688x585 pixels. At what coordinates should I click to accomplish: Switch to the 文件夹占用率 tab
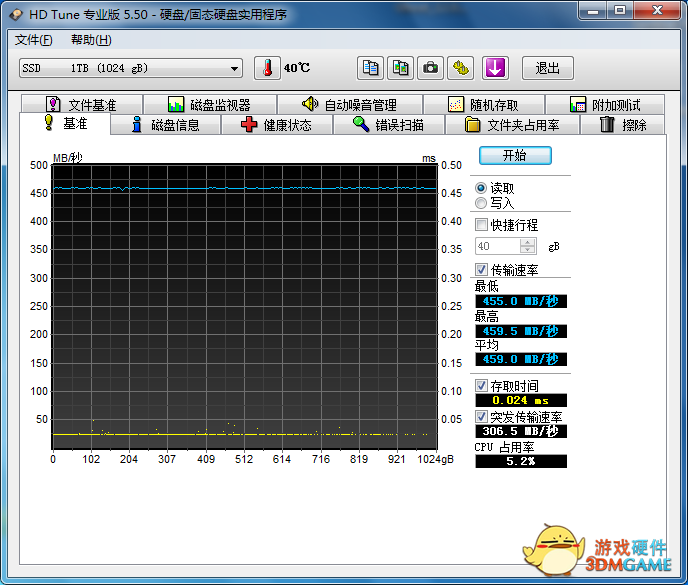point(512,125)
